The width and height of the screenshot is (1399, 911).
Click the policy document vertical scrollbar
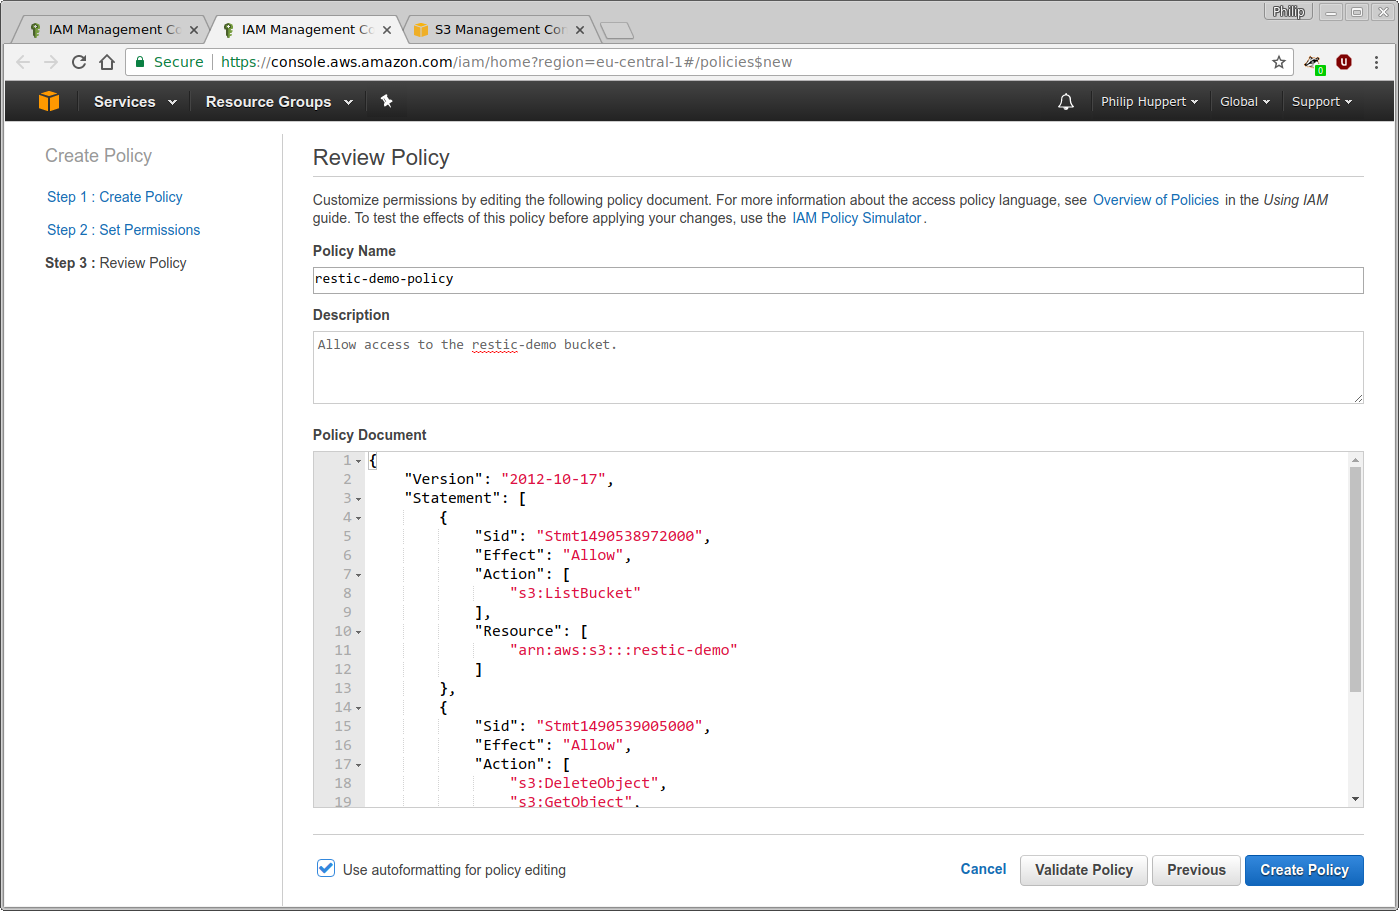tap(1355, 580)
